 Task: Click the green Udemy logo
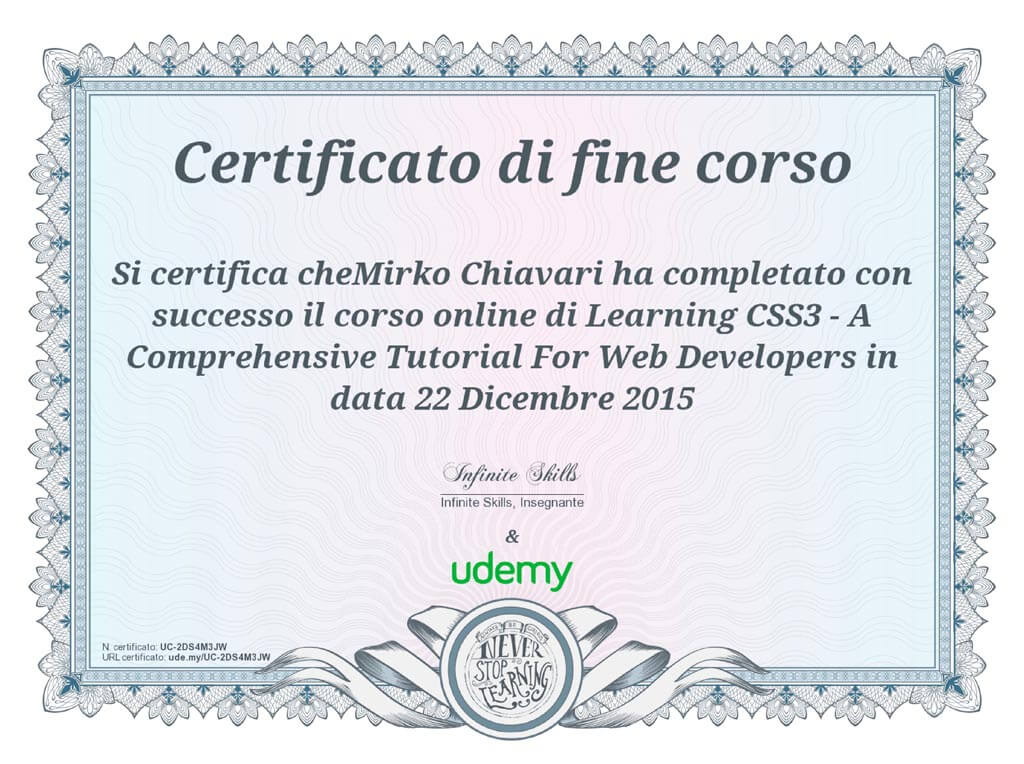[x=512, y=573]
